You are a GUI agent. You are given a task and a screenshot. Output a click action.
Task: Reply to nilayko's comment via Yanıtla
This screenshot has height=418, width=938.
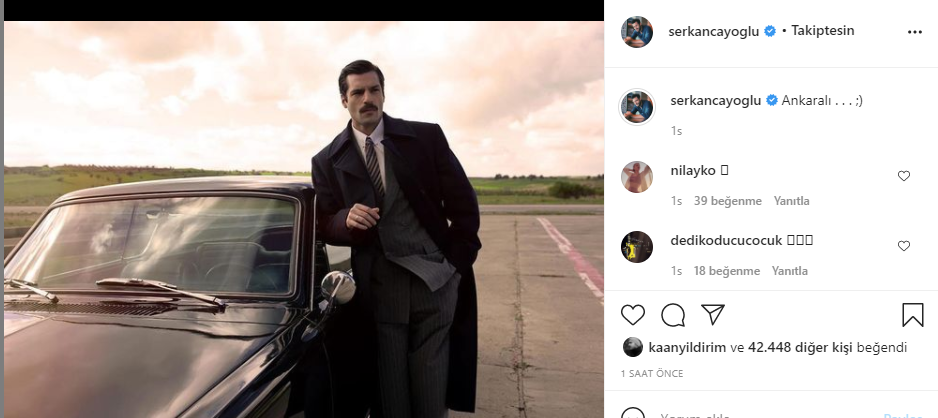point(791,201)
